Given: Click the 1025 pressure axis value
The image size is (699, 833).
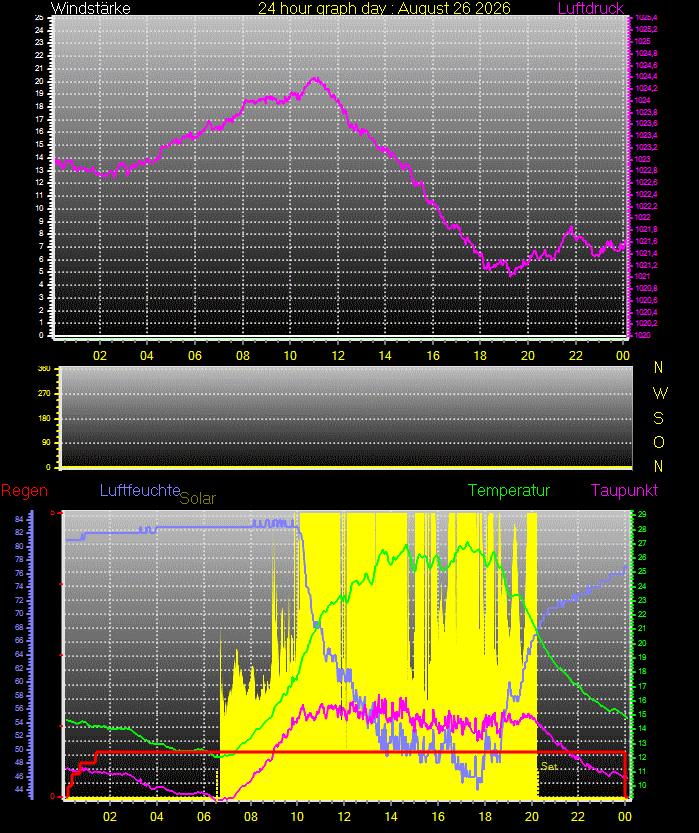Looking at the screenshot, I should pyautogui.click(x=643, y=41).
